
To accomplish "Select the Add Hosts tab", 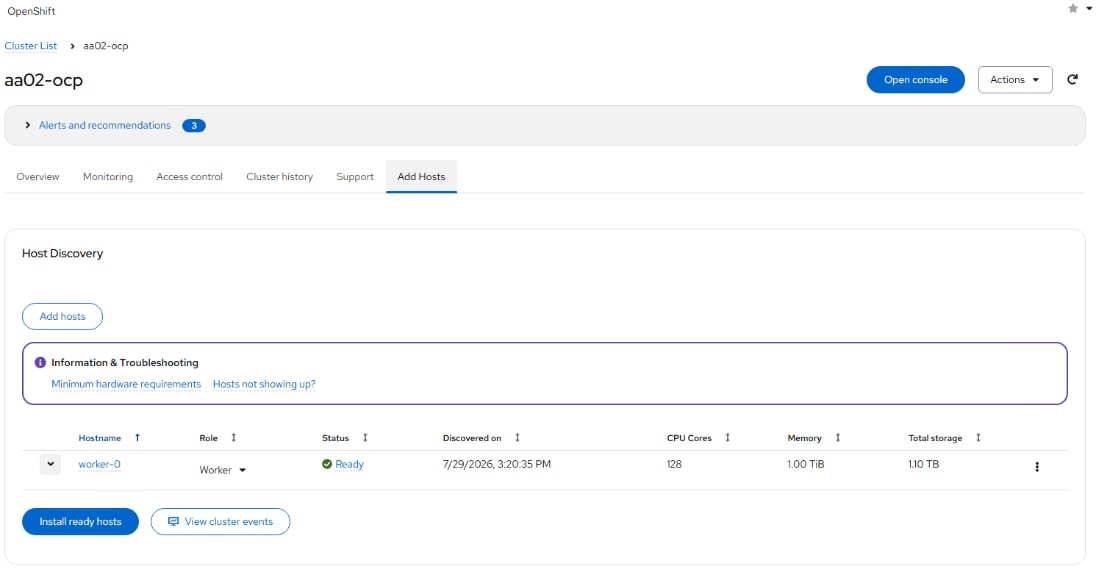I will [x=421, y=177].
